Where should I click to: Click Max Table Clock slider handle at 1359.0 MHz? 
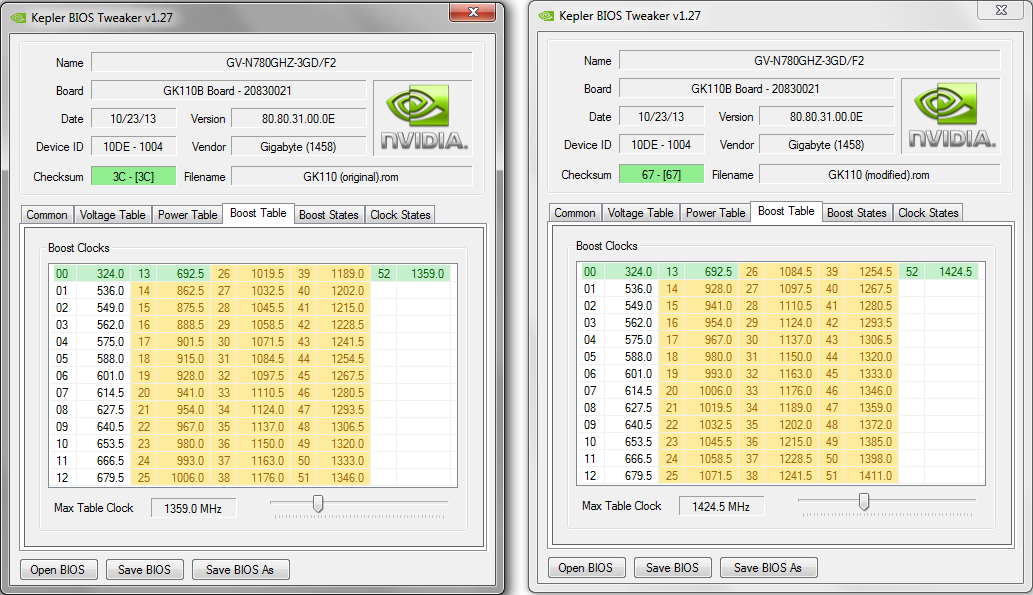[x=318, y=504]
